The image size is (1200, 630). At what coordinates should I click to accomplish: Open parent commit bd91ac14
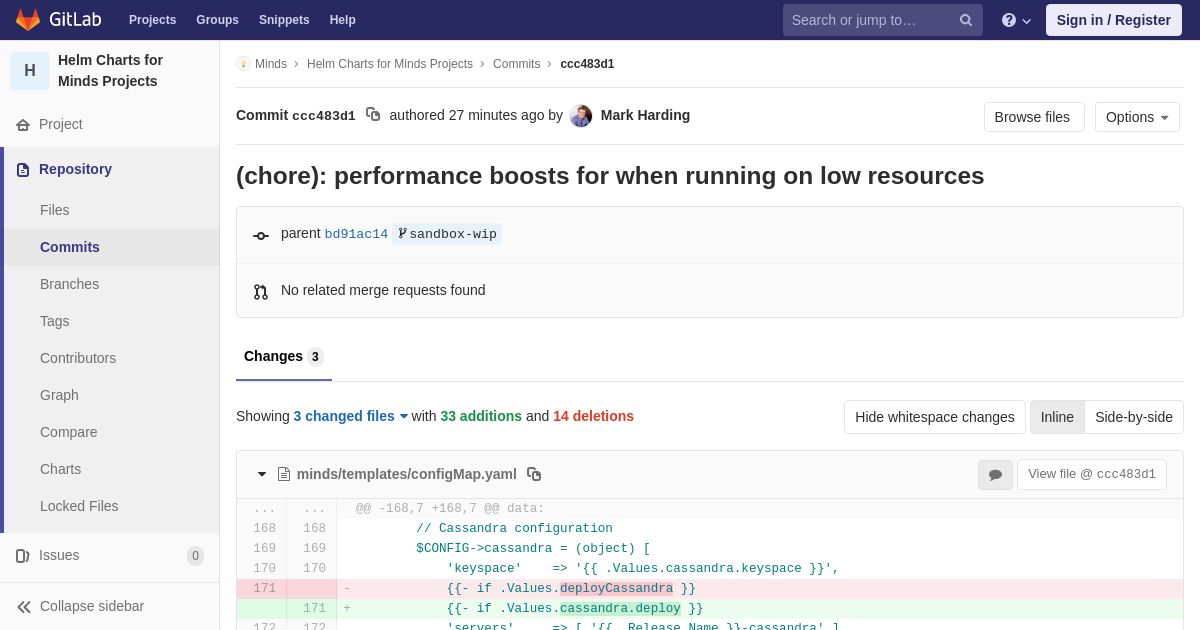[x=356, y=234]
